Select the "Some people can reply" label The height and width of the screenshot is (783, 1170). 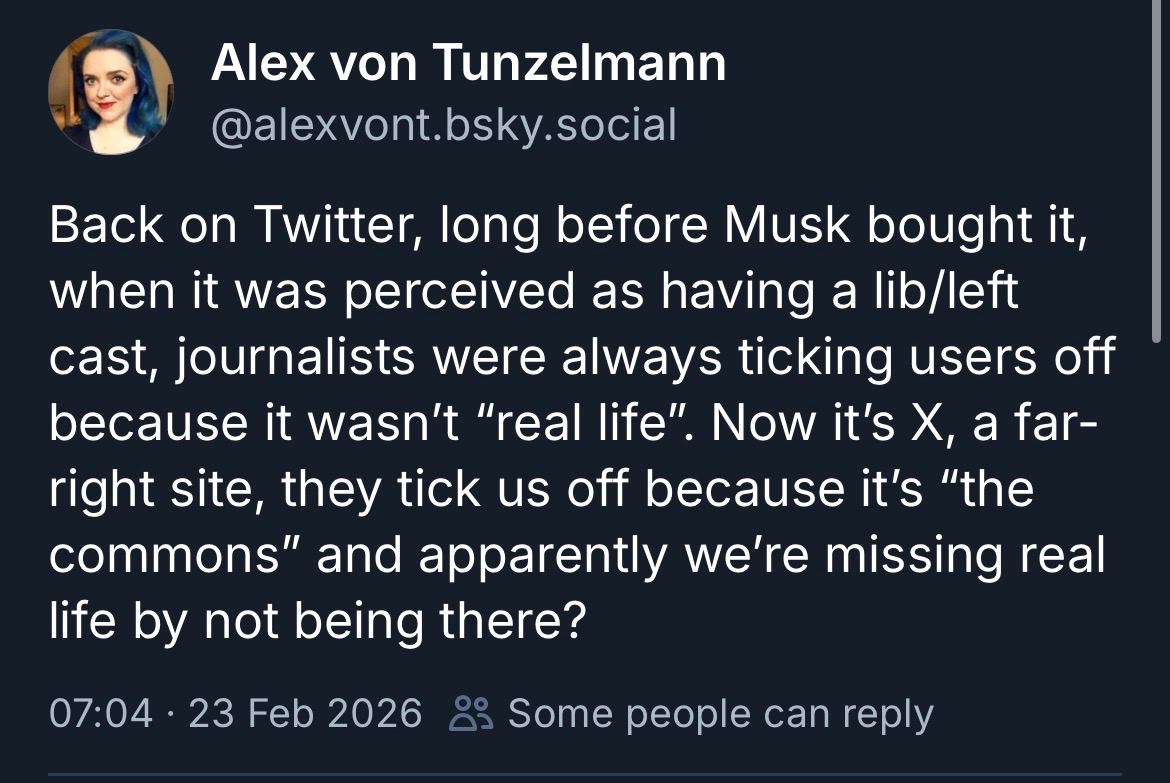click(720, 714)
